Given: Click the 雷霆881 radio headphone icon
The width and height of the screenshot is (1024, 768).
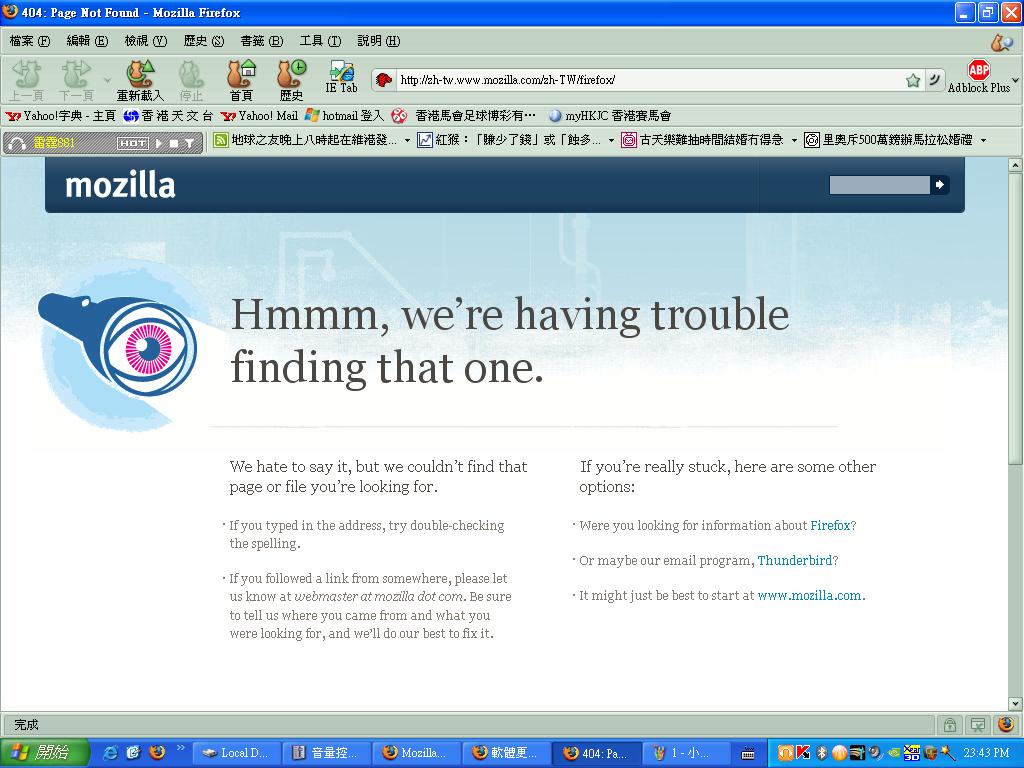Looking at the screenshot, I should (17, 142).
